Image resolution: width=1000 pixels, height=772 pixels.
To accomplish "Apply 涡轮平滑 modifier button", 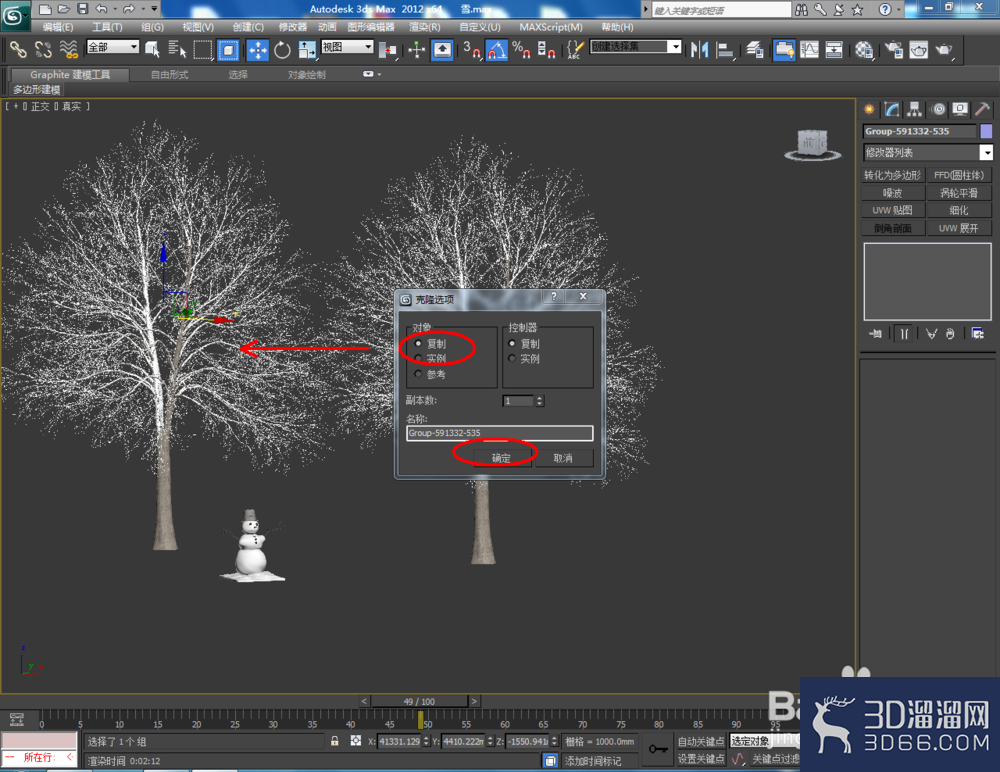I will (x=959, y=193).
